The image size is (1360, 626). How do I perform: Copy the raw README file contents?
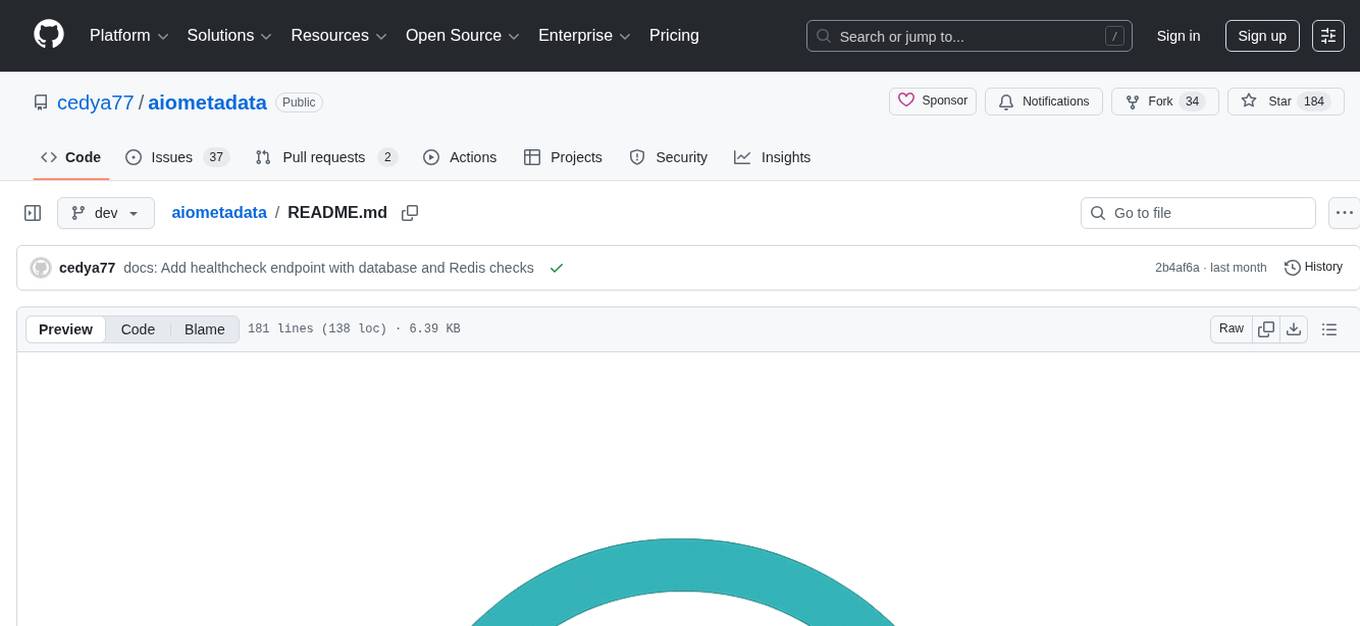click(1266, 328)
